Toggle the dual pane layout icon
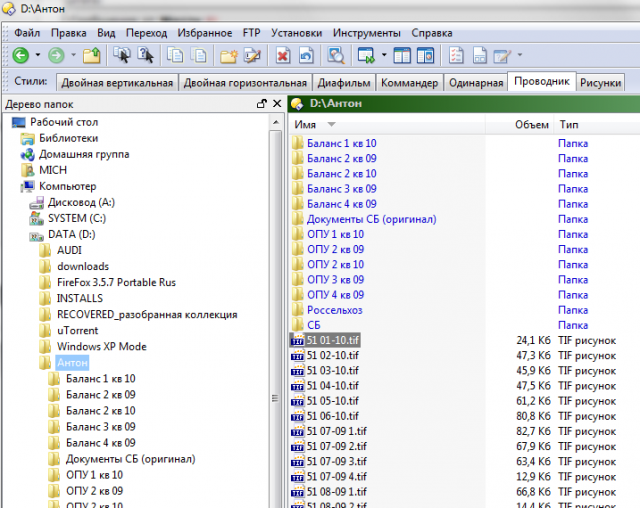The image size is (640, 508). pos(402,55)
